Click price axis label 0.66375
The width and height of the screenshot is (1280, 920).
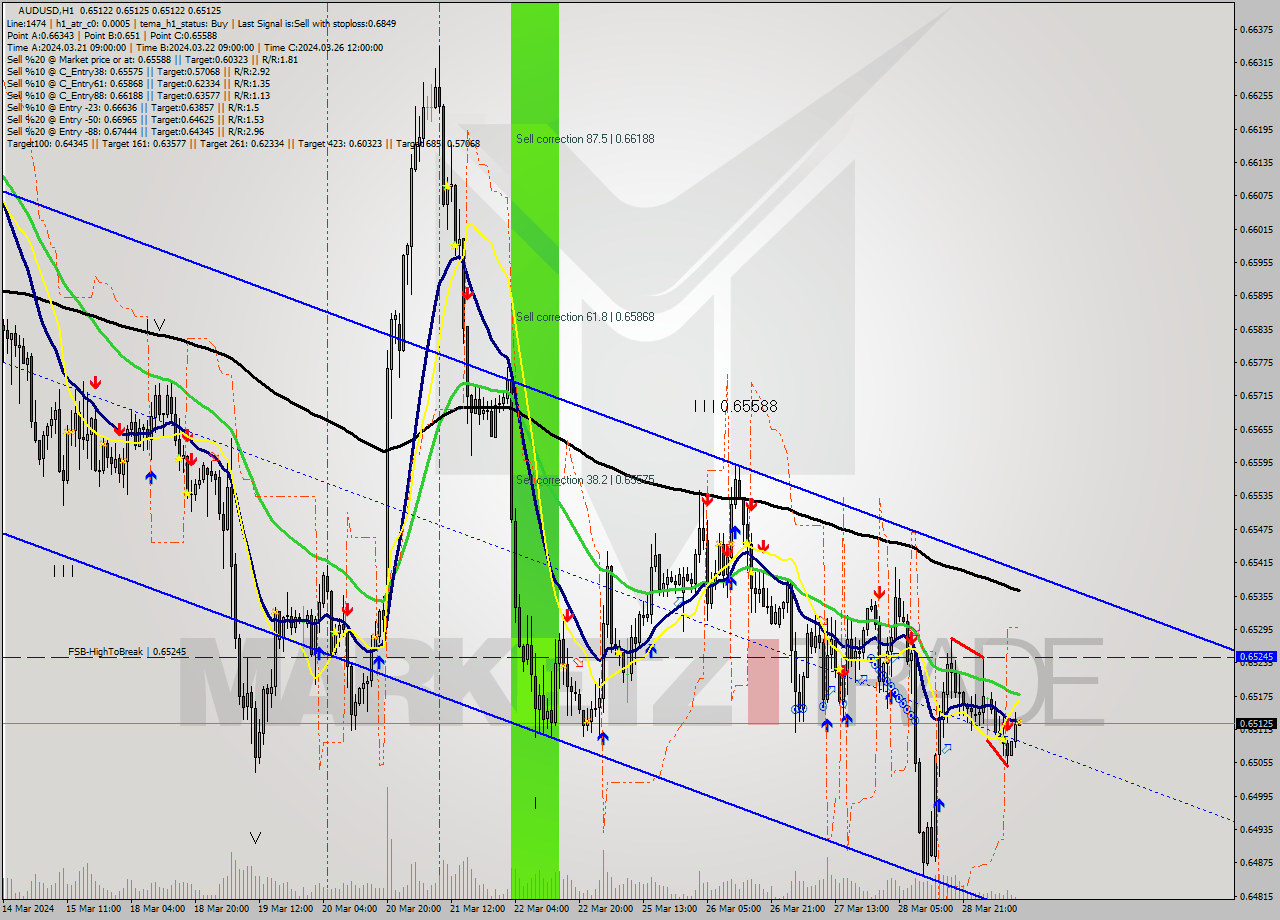(x=1255, y=29)
